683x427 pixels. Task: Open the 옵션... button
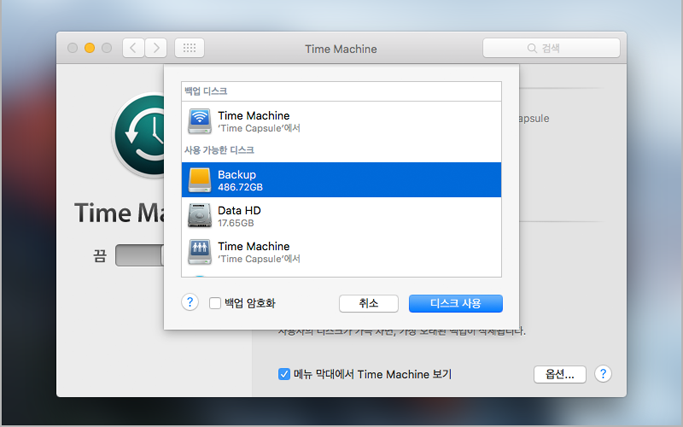coord(560,374)
